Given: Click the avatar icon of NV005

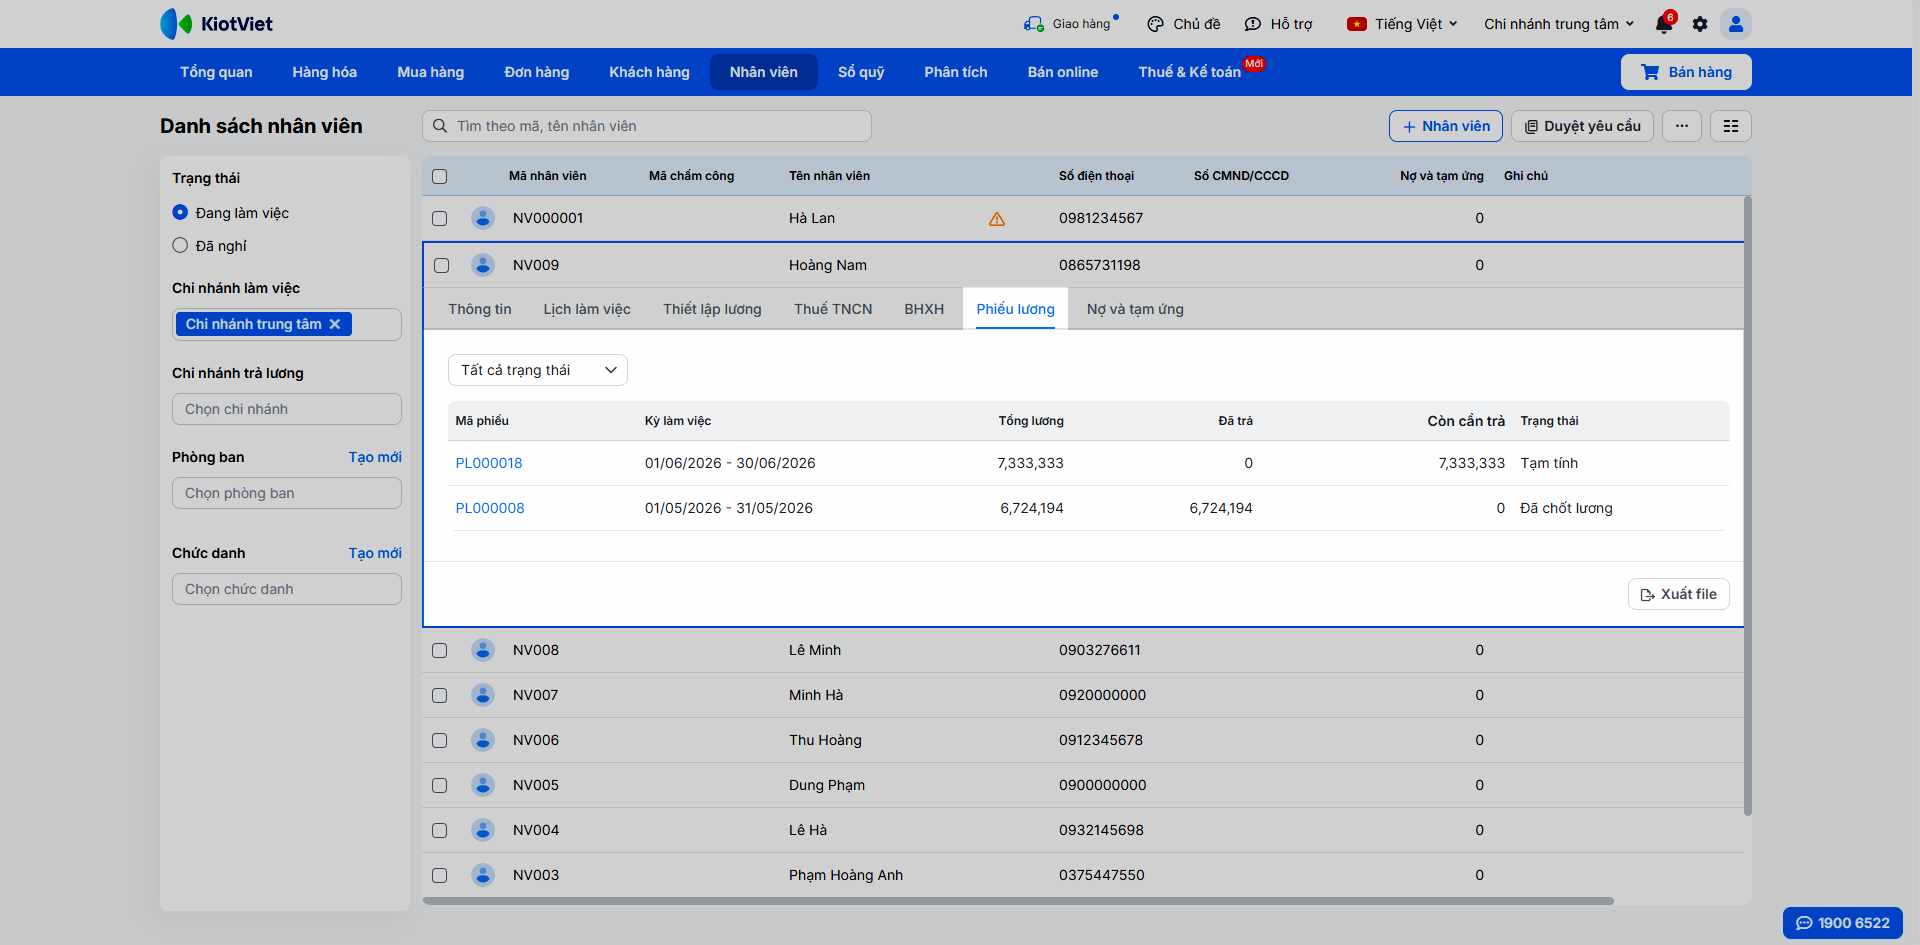Looking at the screenshot, I should [483, 785].
